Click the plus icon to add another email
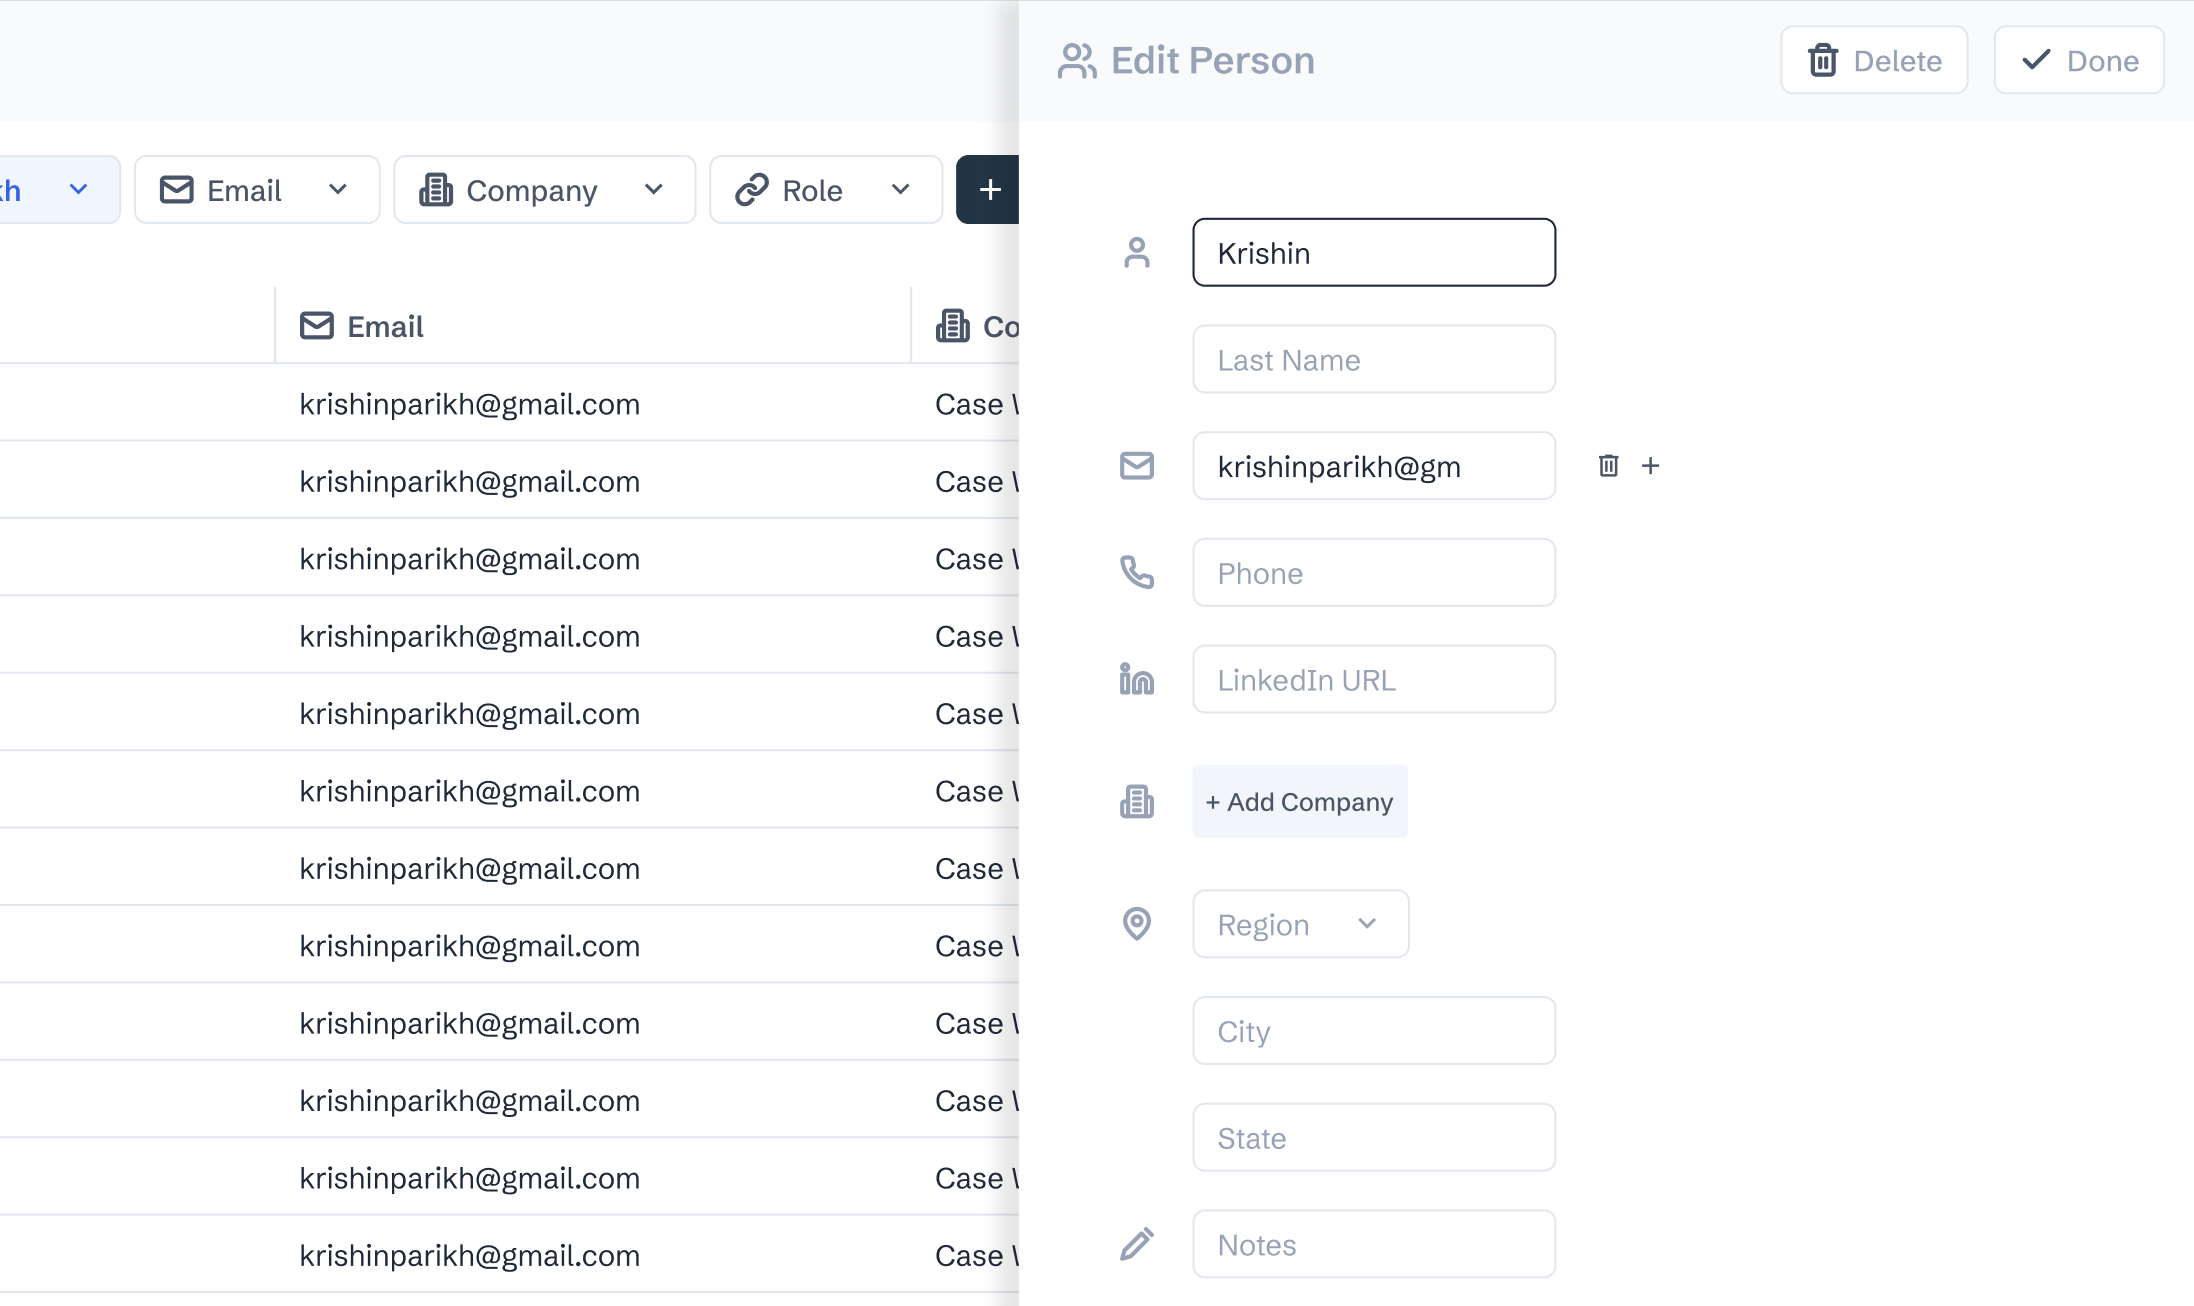 (x=1651, y=466)
